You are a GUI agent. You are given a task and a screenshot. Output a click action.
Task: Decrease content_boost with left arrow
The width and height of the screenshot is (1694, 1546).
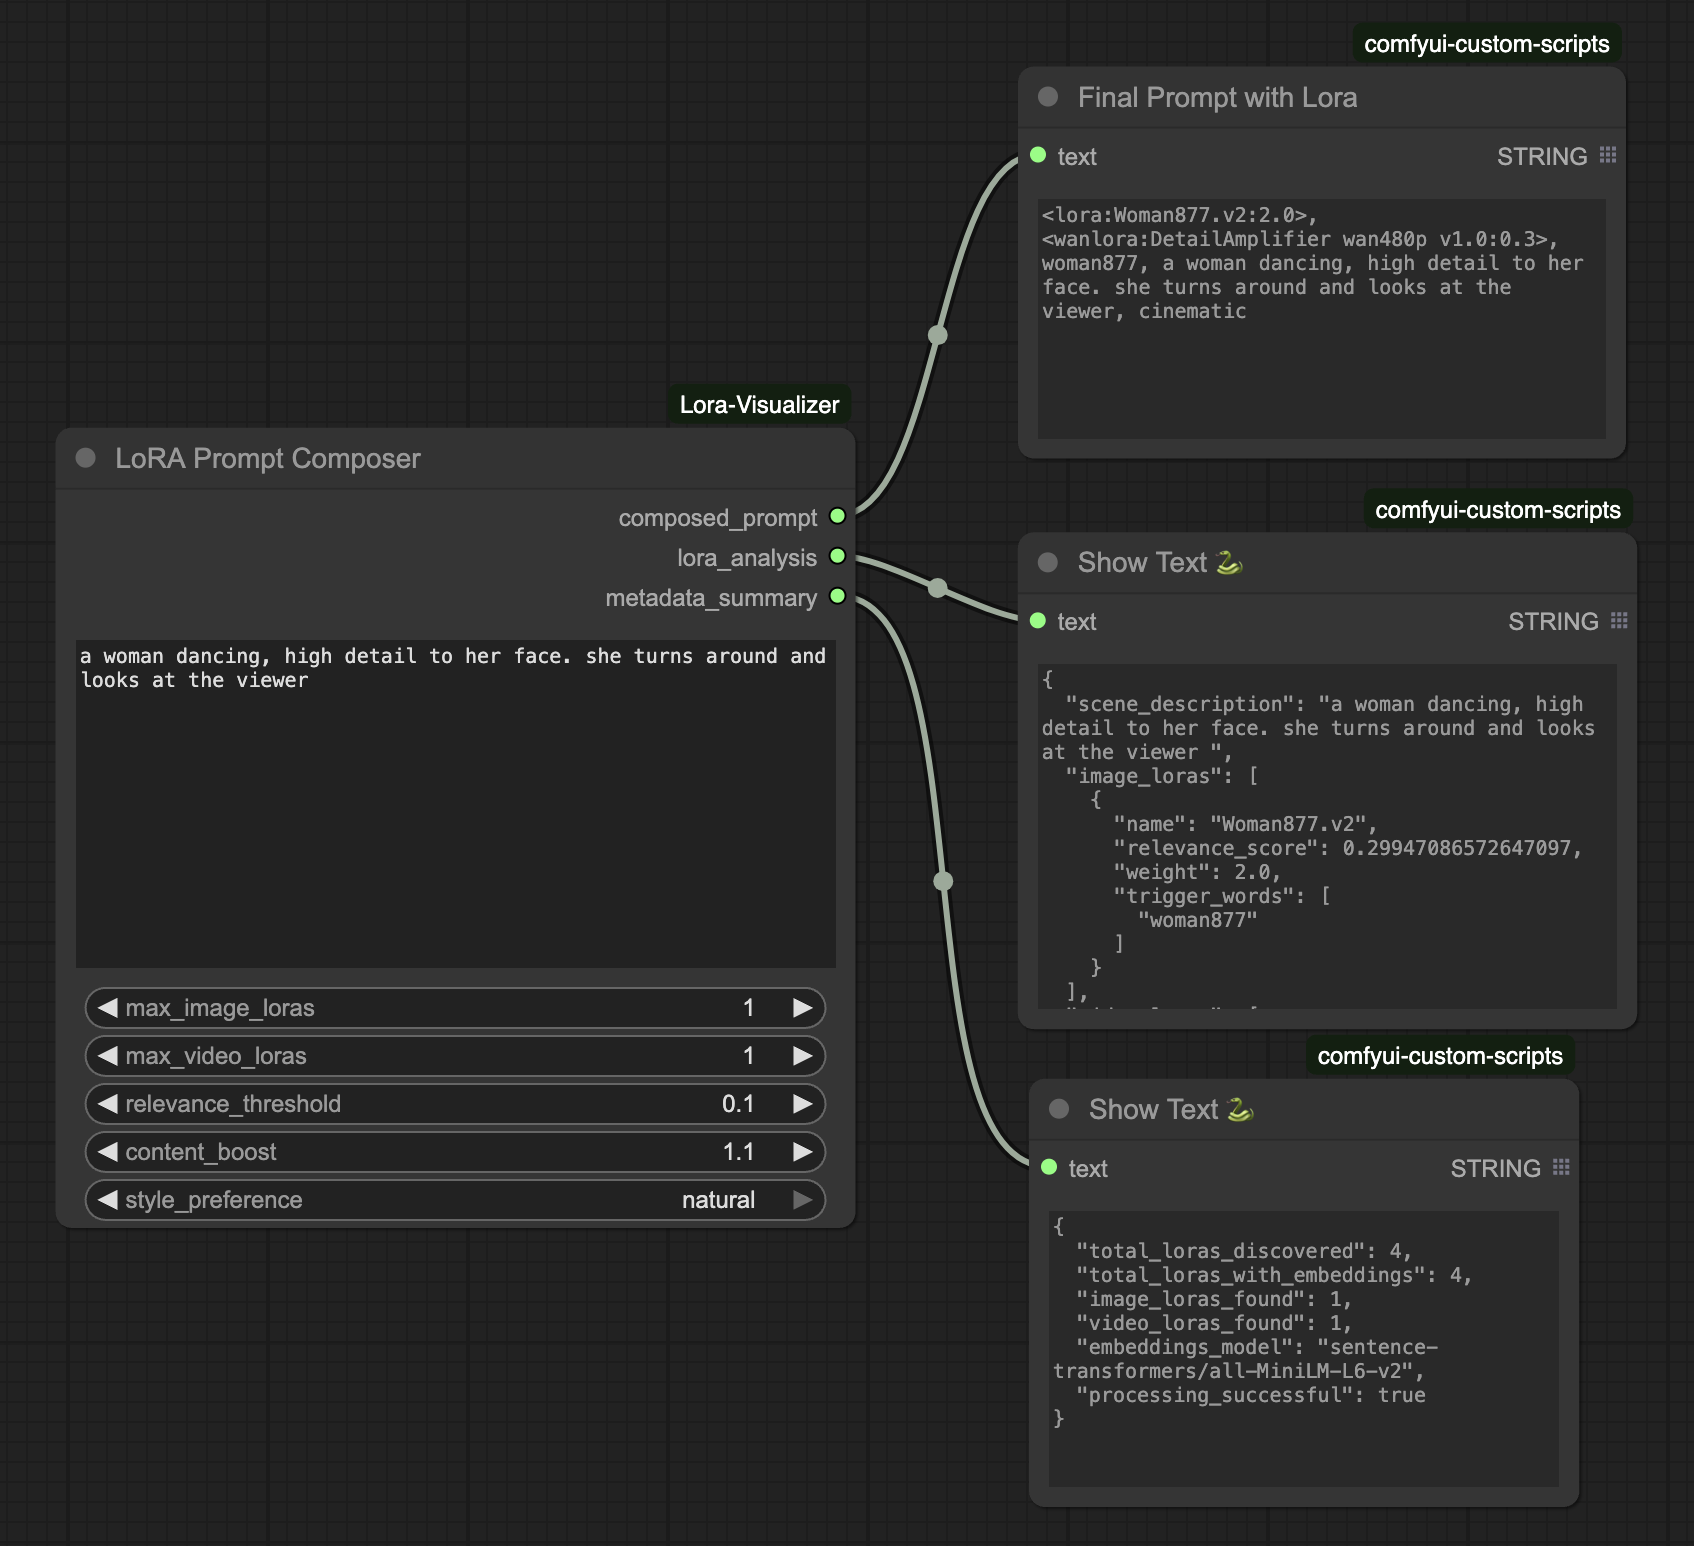(x=108, y=1152)
